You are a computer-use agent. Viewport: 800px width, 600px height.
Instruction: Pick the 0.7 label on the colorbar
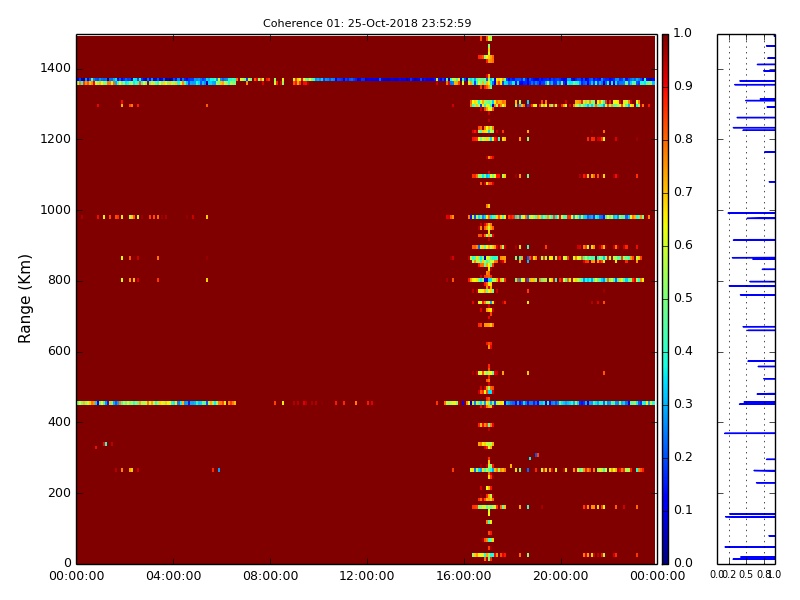(x=683, y=192)
